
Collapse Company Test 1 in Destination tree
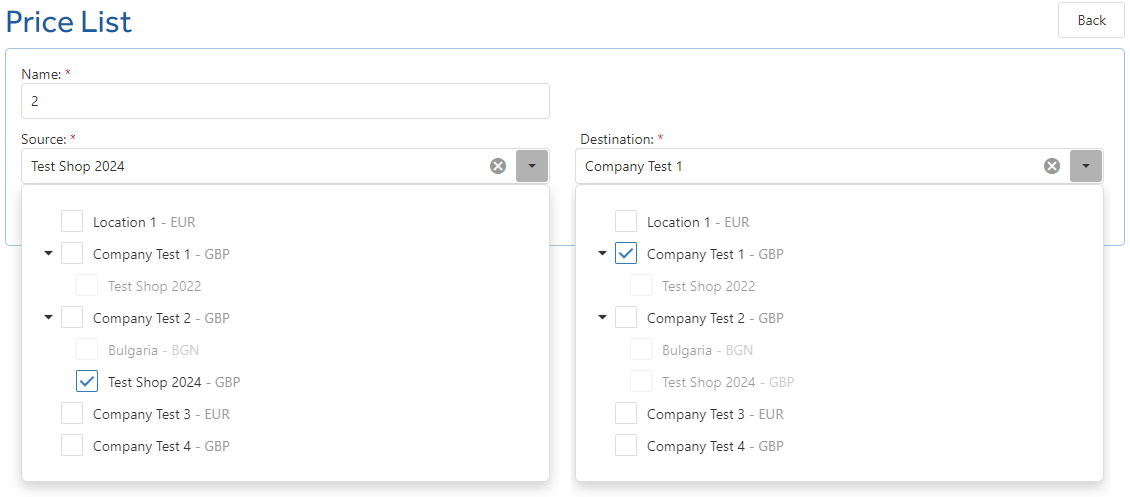point(602,254)
